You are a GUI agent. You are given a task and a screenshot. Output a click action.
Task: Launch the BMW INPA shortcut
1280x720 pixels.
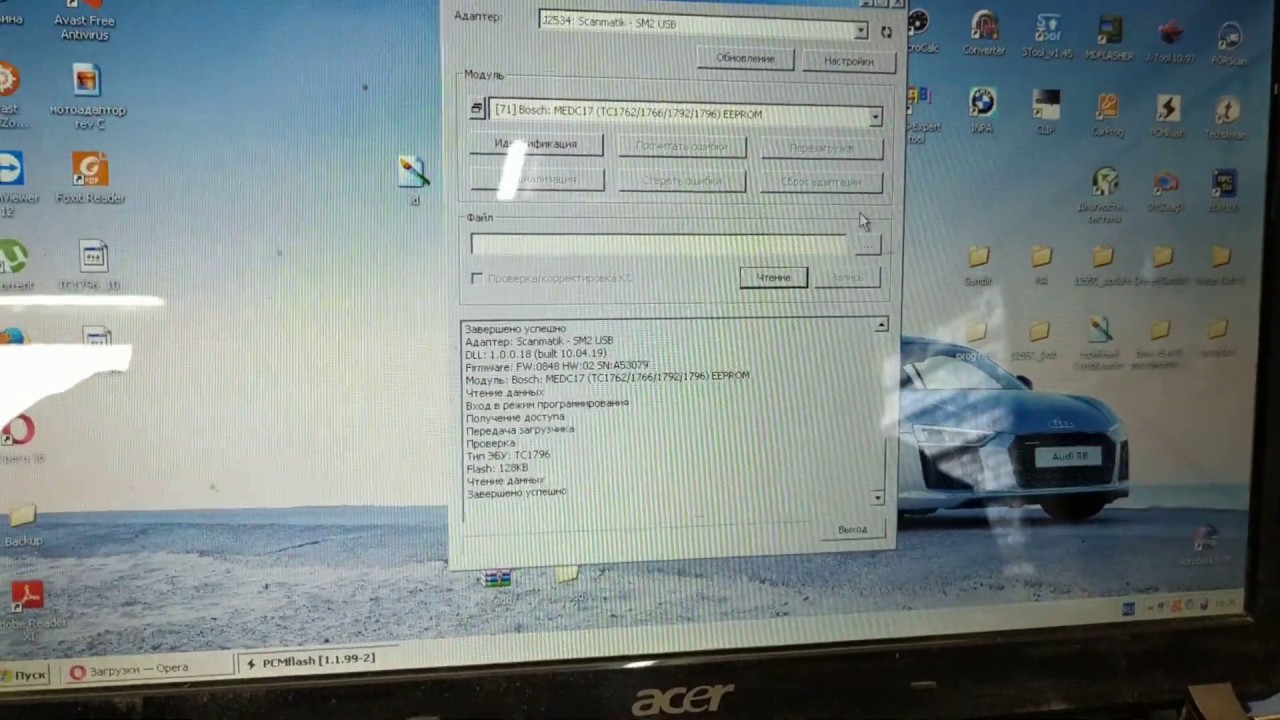tap(982, 110)
